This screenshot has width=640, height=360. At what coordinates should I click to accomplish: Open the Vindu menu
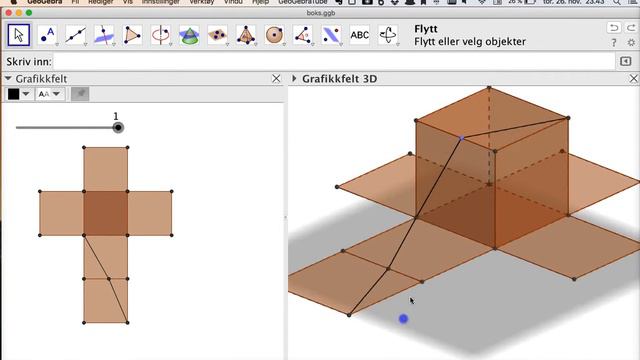233,2
